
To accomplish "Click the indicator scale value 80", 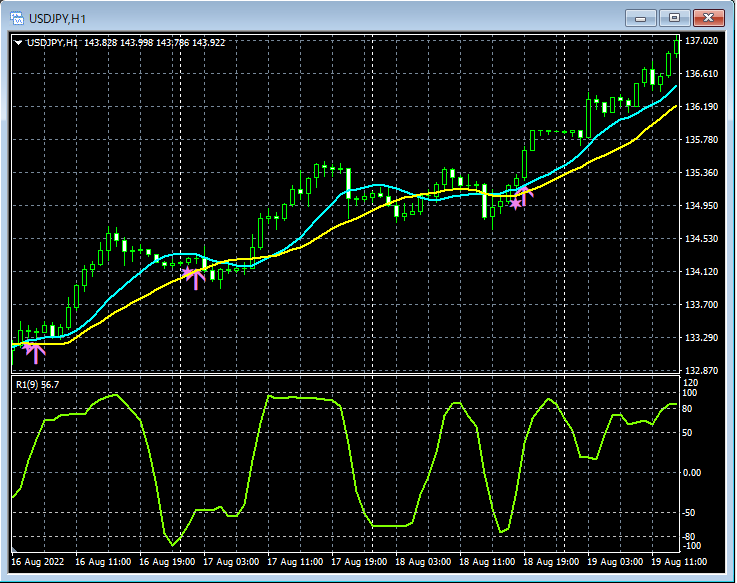I will [687, 409].
